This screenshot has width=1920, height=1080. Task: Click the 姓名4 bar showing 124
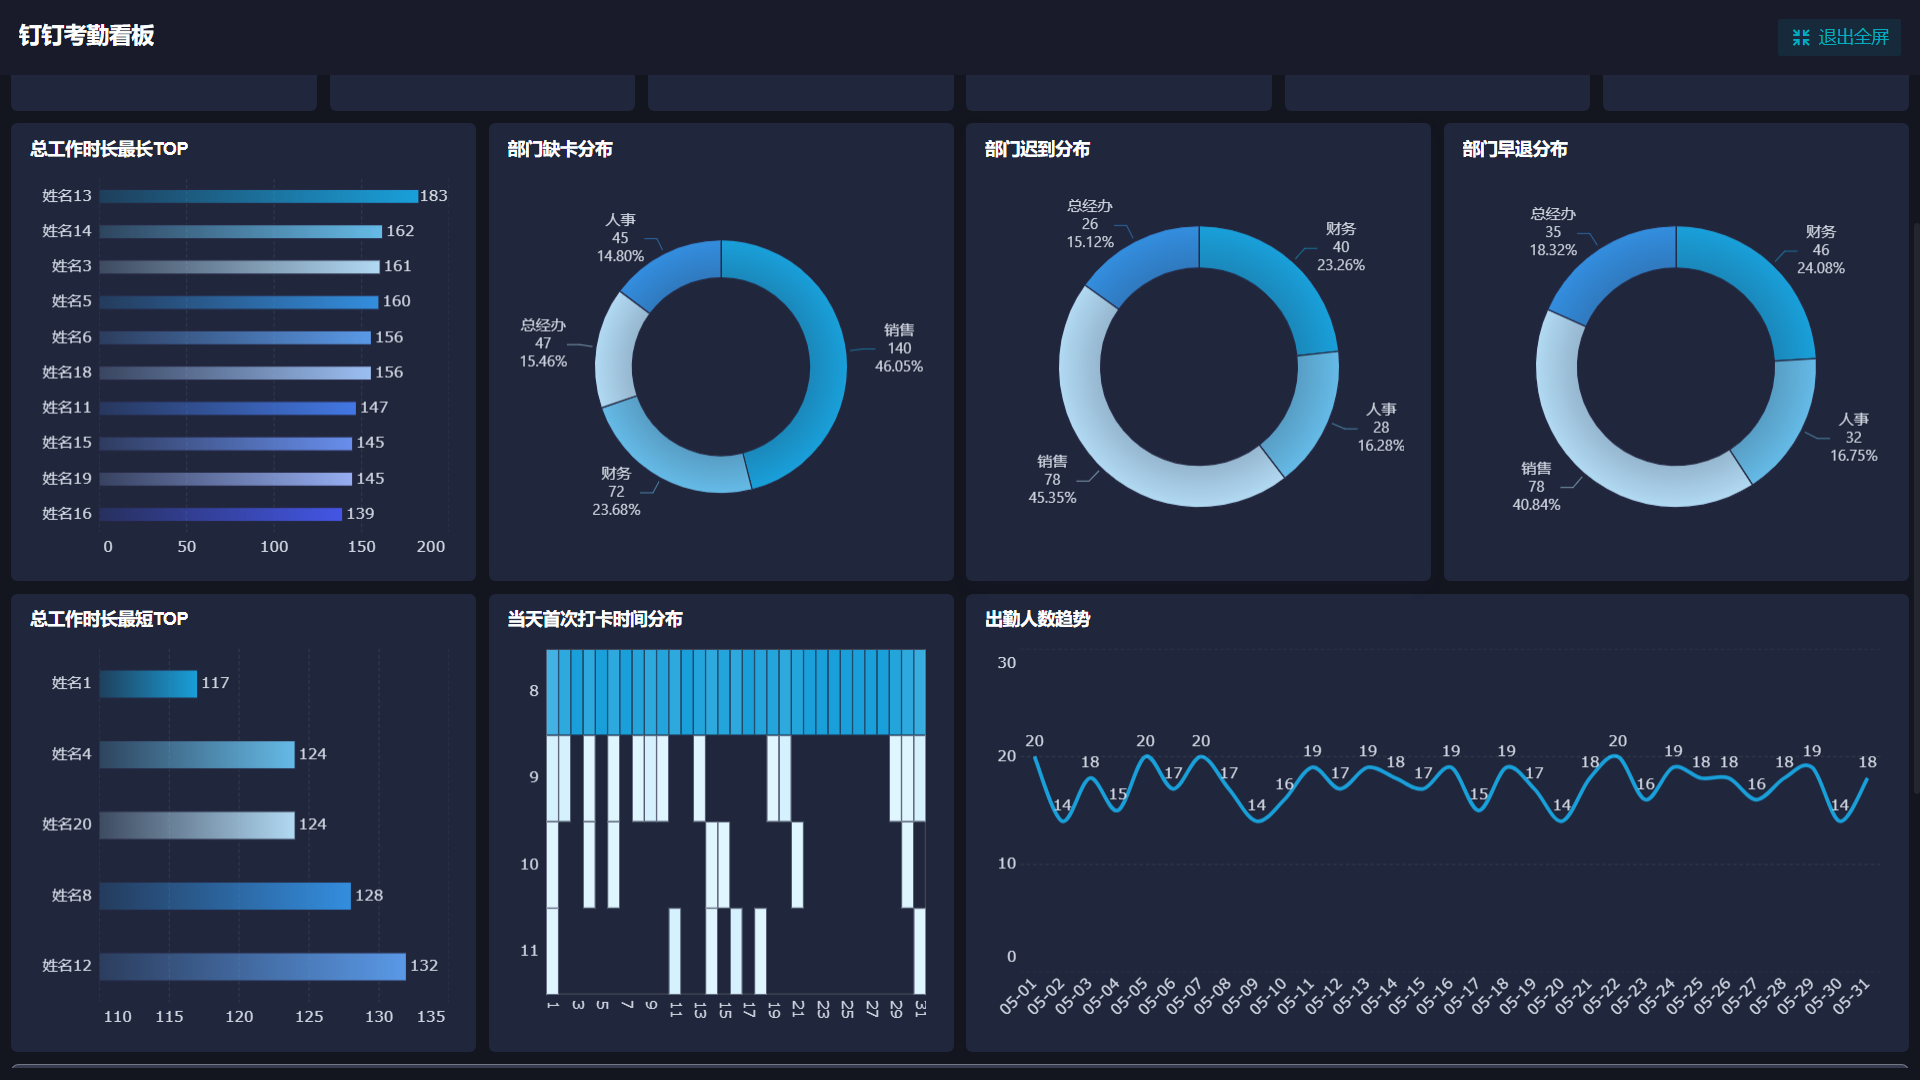(x=197, y=754)
